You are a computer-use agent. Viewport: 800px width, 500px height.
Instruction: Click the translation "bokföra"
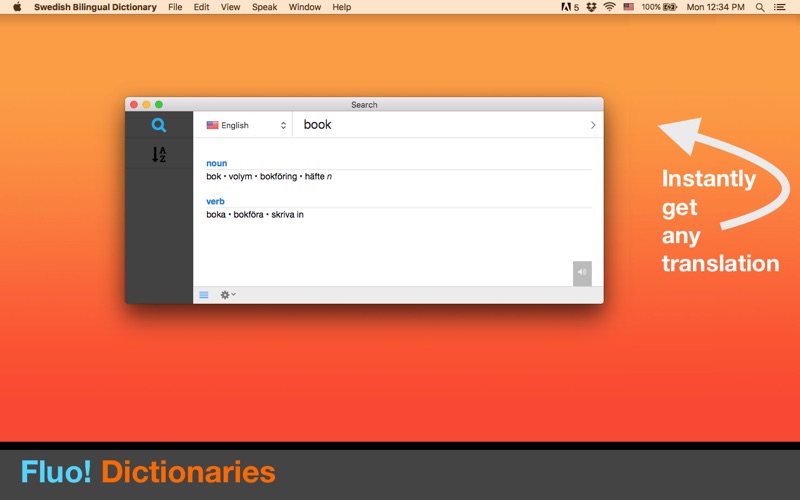pyautogui.click(x=248, y=215)
